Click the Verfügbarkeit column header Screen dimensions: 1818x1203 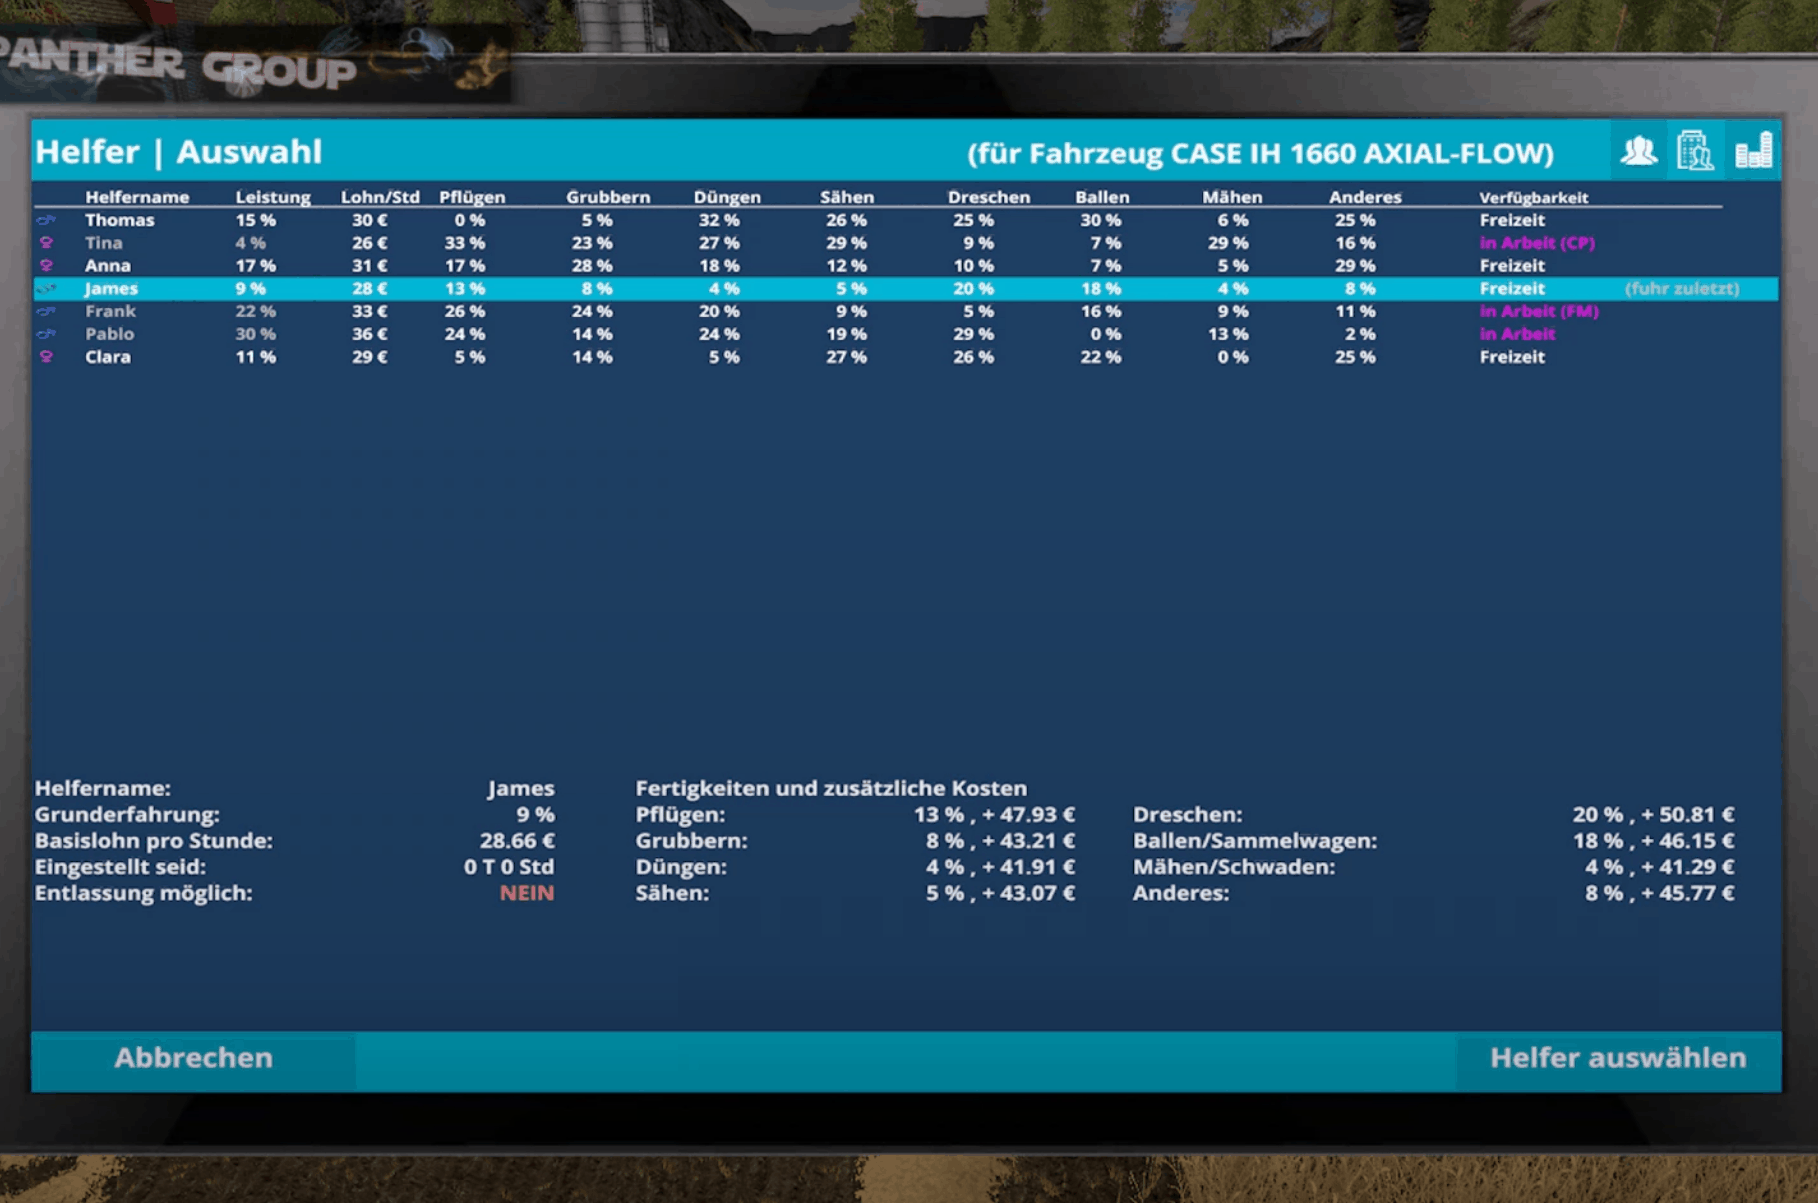pyautogui.click(x=1533, y=197)
